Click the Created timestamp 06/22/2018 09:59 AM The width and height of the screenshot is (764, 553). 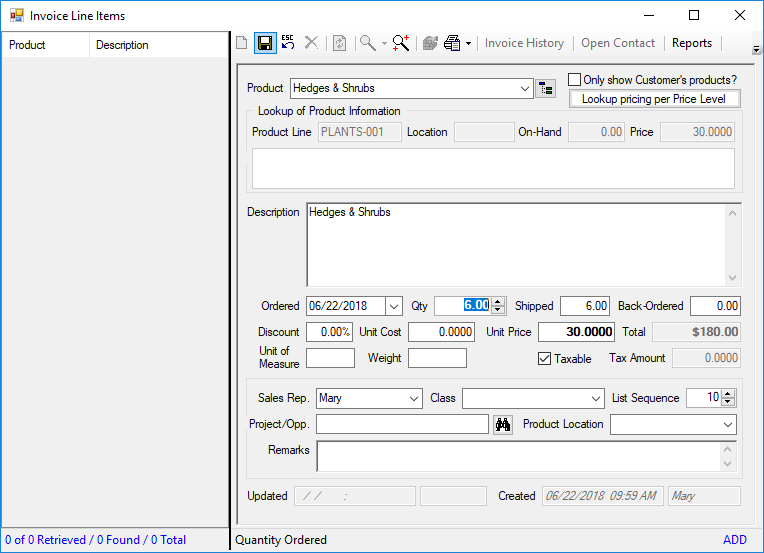(601, 496)
